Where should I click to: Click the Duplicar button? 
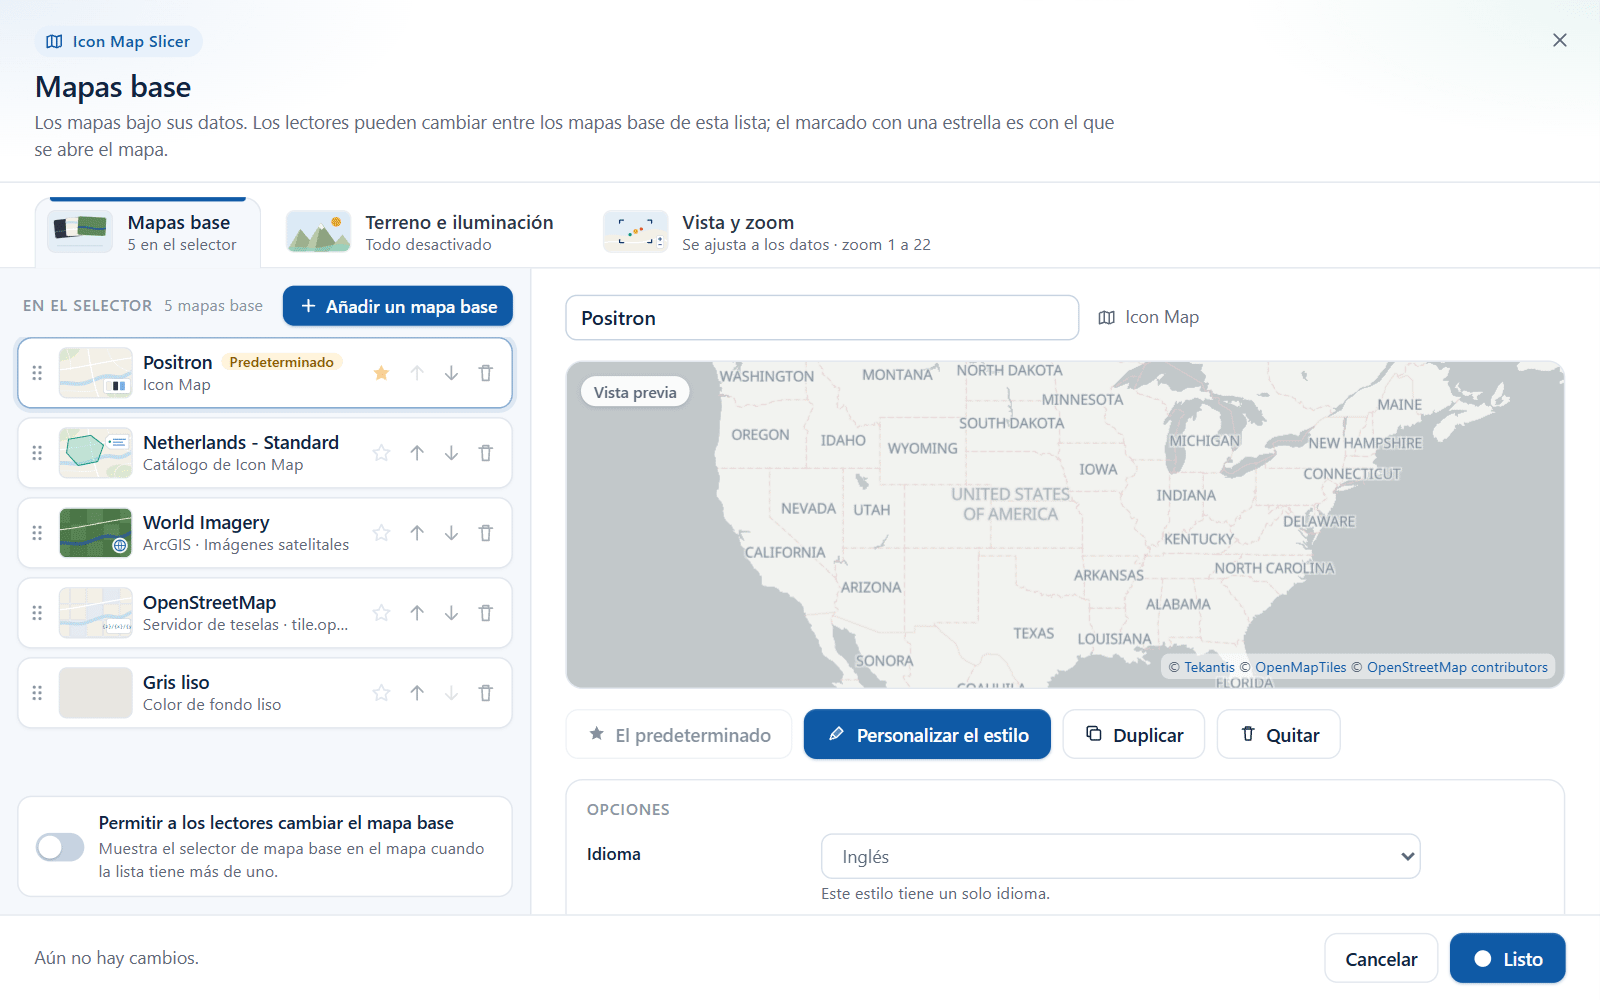coord(1134,734)
